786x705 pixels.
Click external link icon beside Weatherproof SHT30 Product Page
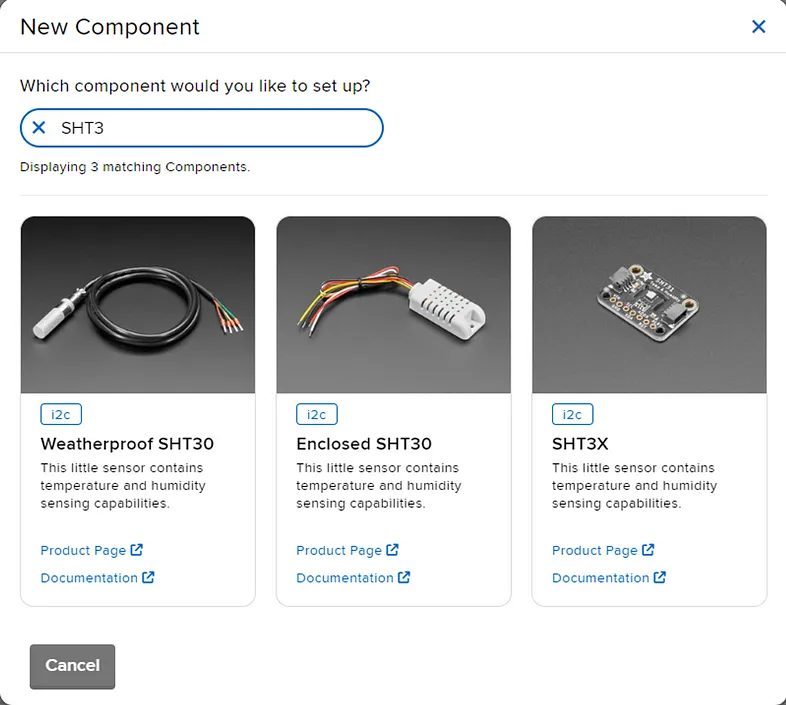tap(137, 550)
